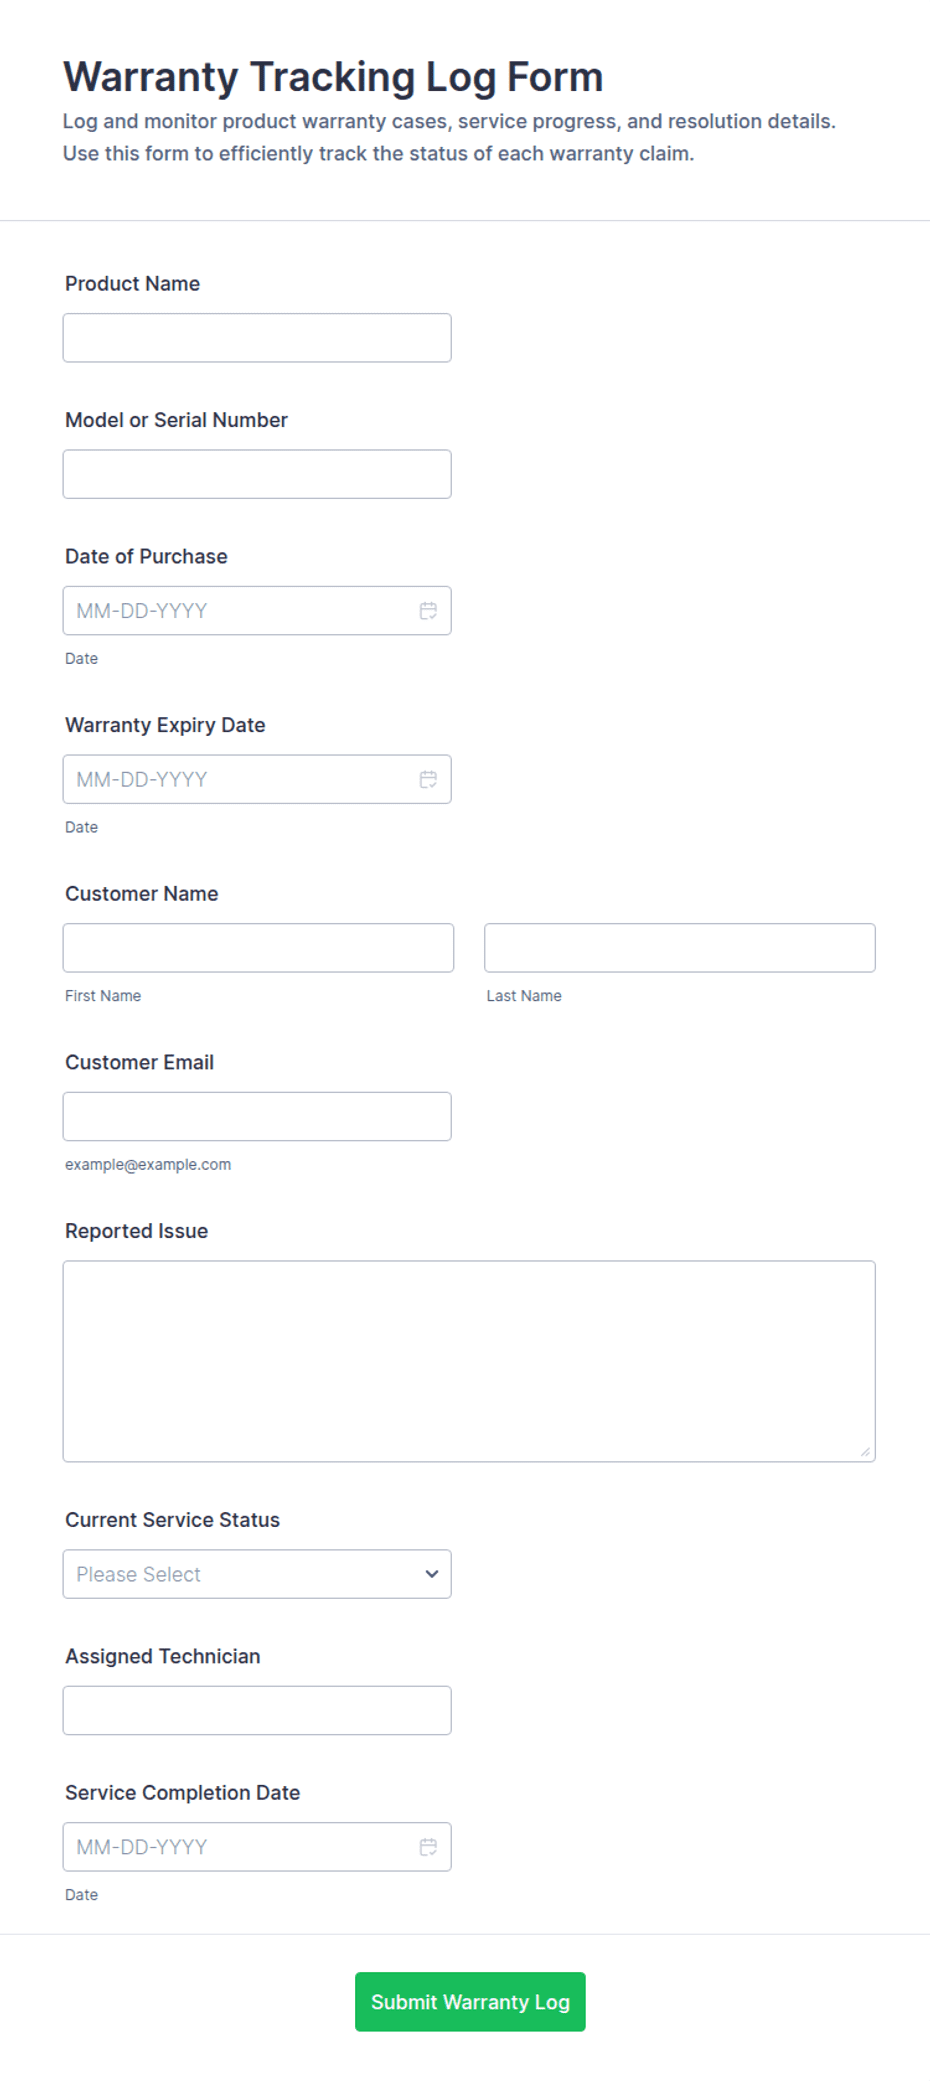Focus the Customer Email field
The image size is (930, 2081).
coord(257,1116)
